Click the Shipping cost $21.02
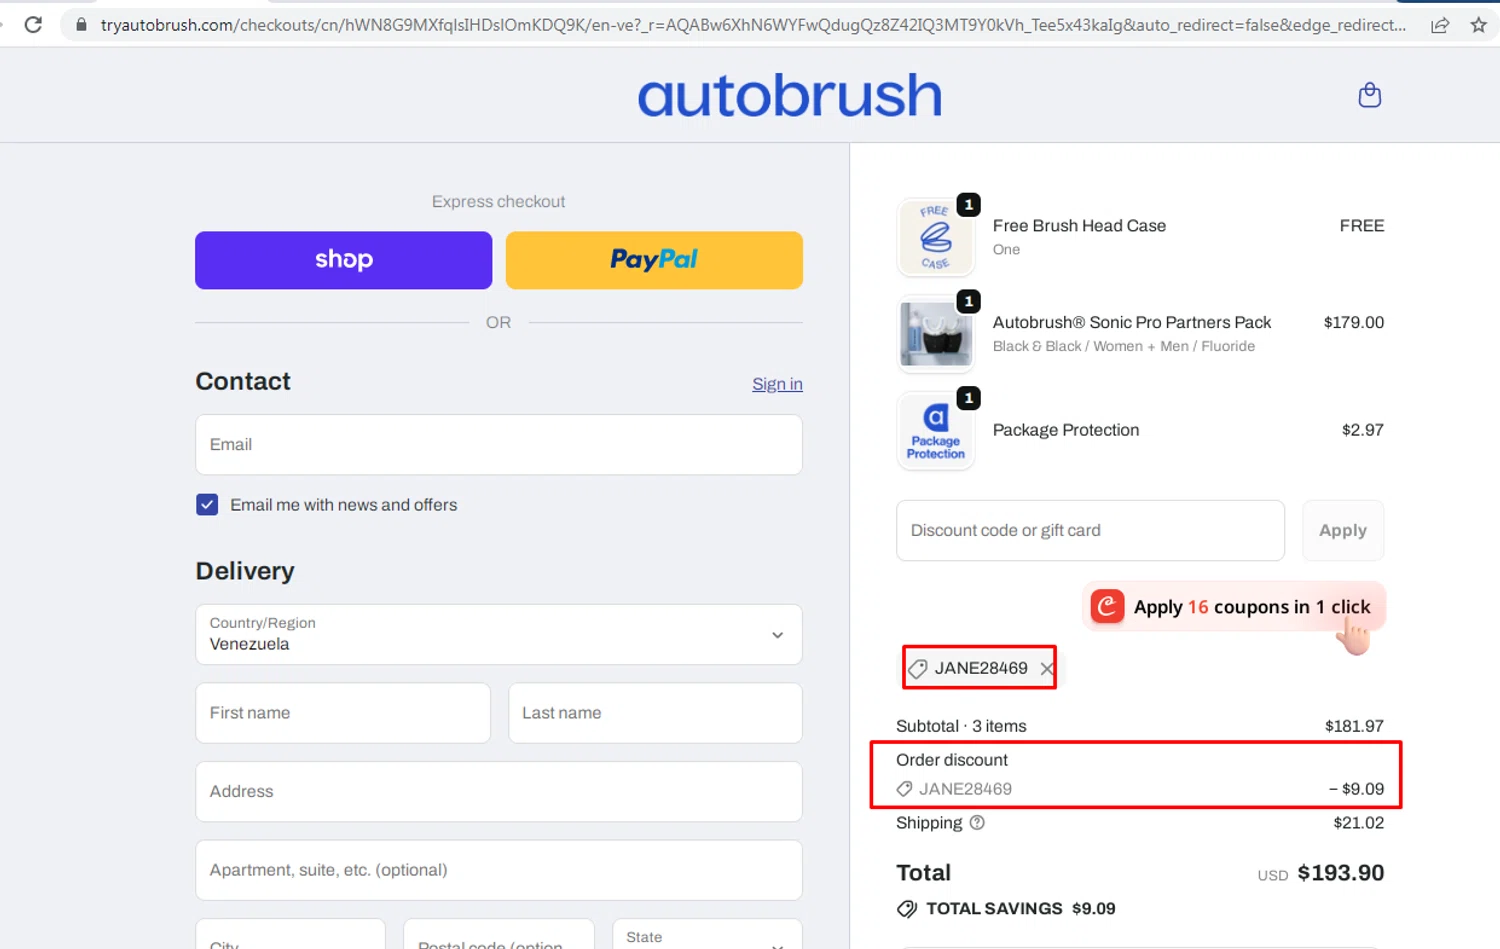The height and width of the screenshot is (949, 1500). coord(1358,823)
